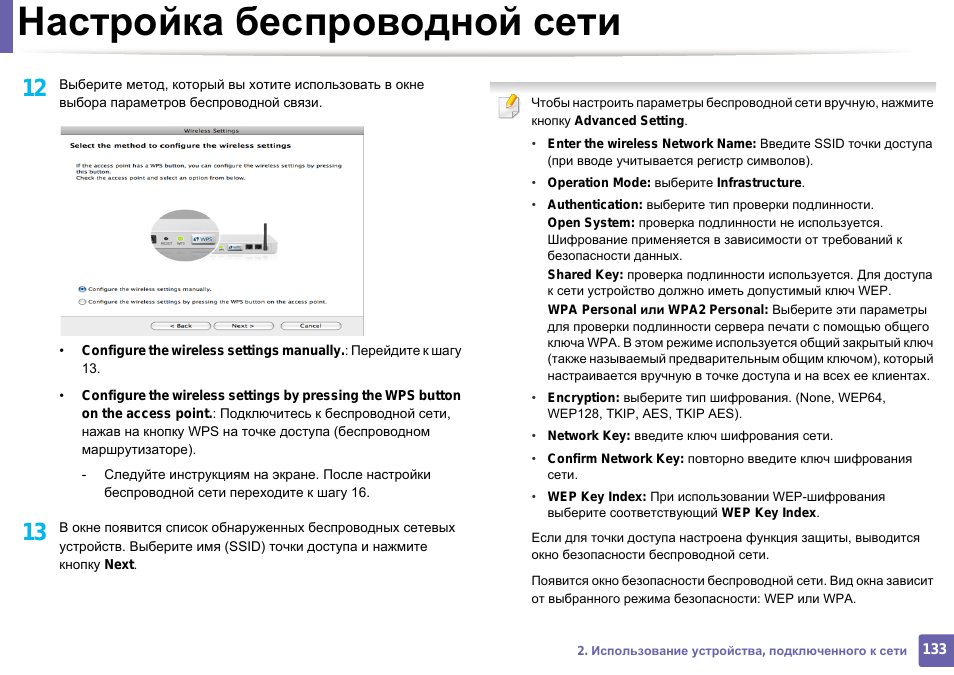Click the Back button in the dialog
954x675 pixels.
(x=183, y=325)
